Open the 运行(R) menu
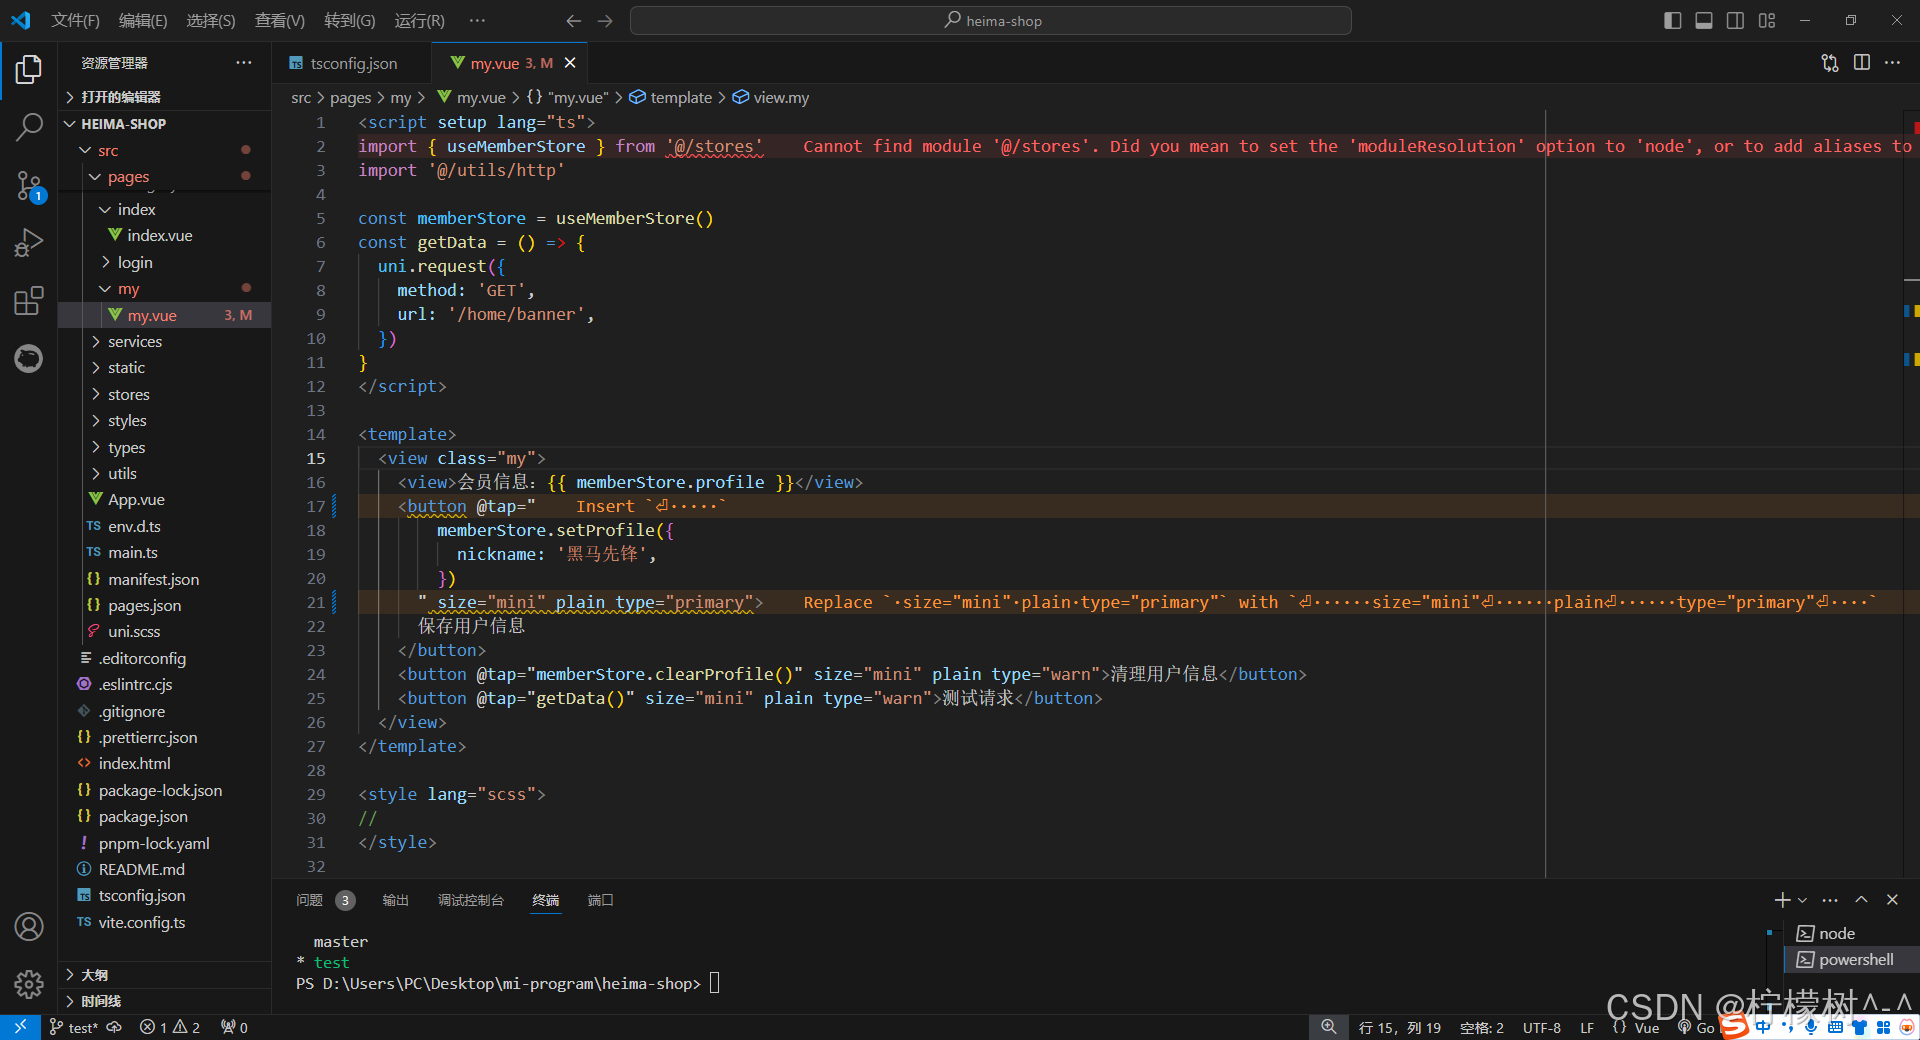1920x1040 pixels. [419, 20]
